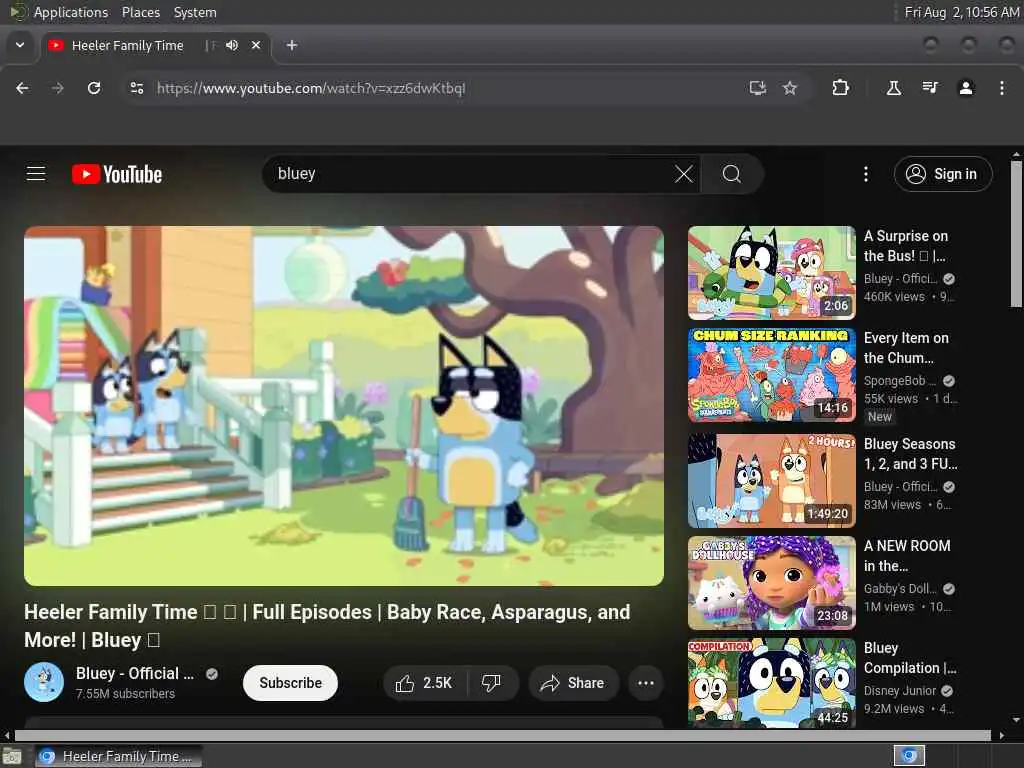Open 'Bluey Seasons 1, 2, and 3' title
Screen dimensions: 1024x768
click(910, 454)
